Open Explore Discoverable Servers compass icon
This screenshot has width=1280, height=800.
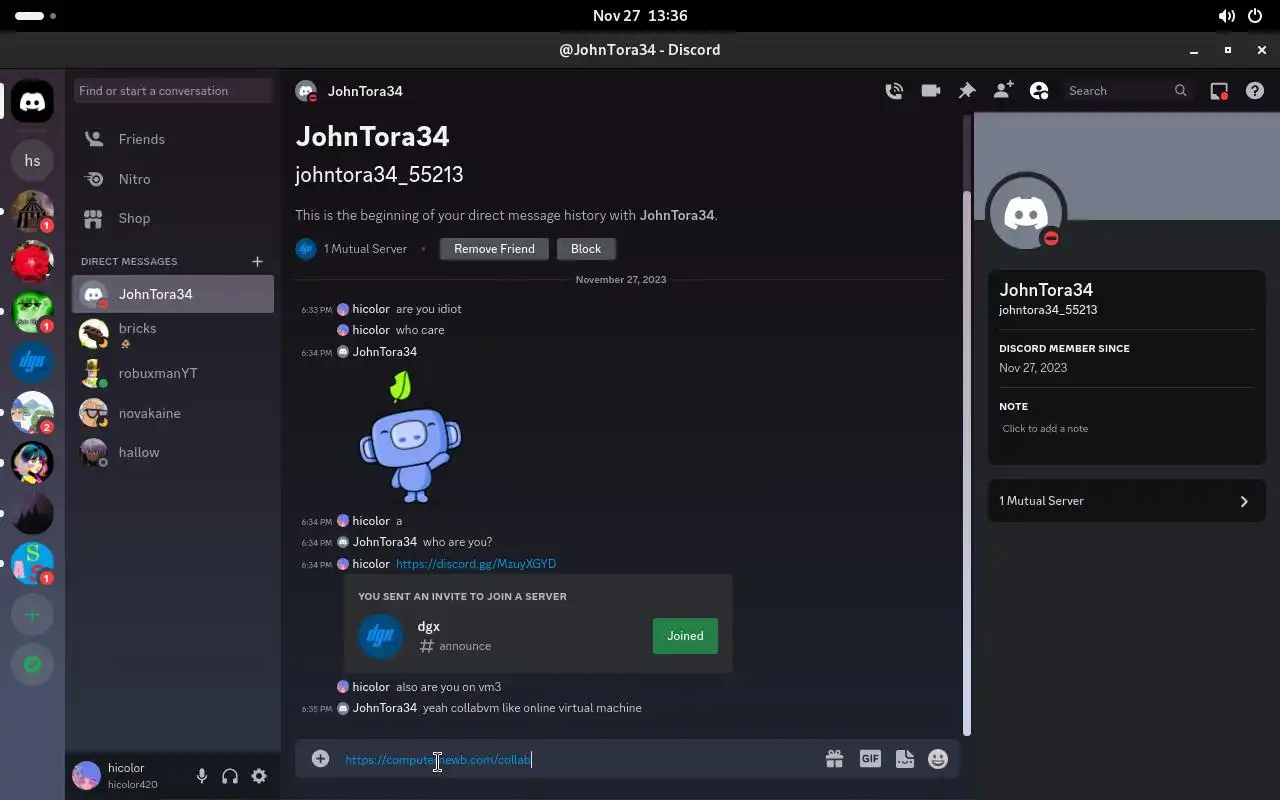click(33, 665)
